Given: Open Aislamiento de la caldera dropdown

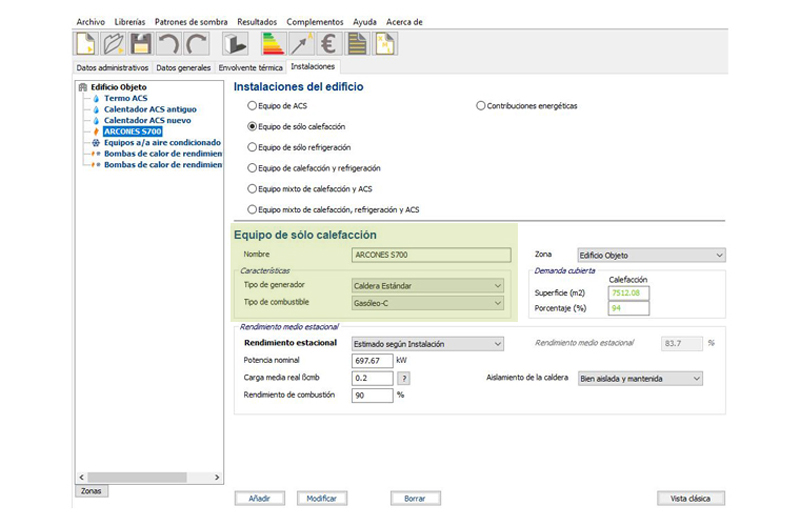Looking at the screenshot, I should click(x=640, y=379).
